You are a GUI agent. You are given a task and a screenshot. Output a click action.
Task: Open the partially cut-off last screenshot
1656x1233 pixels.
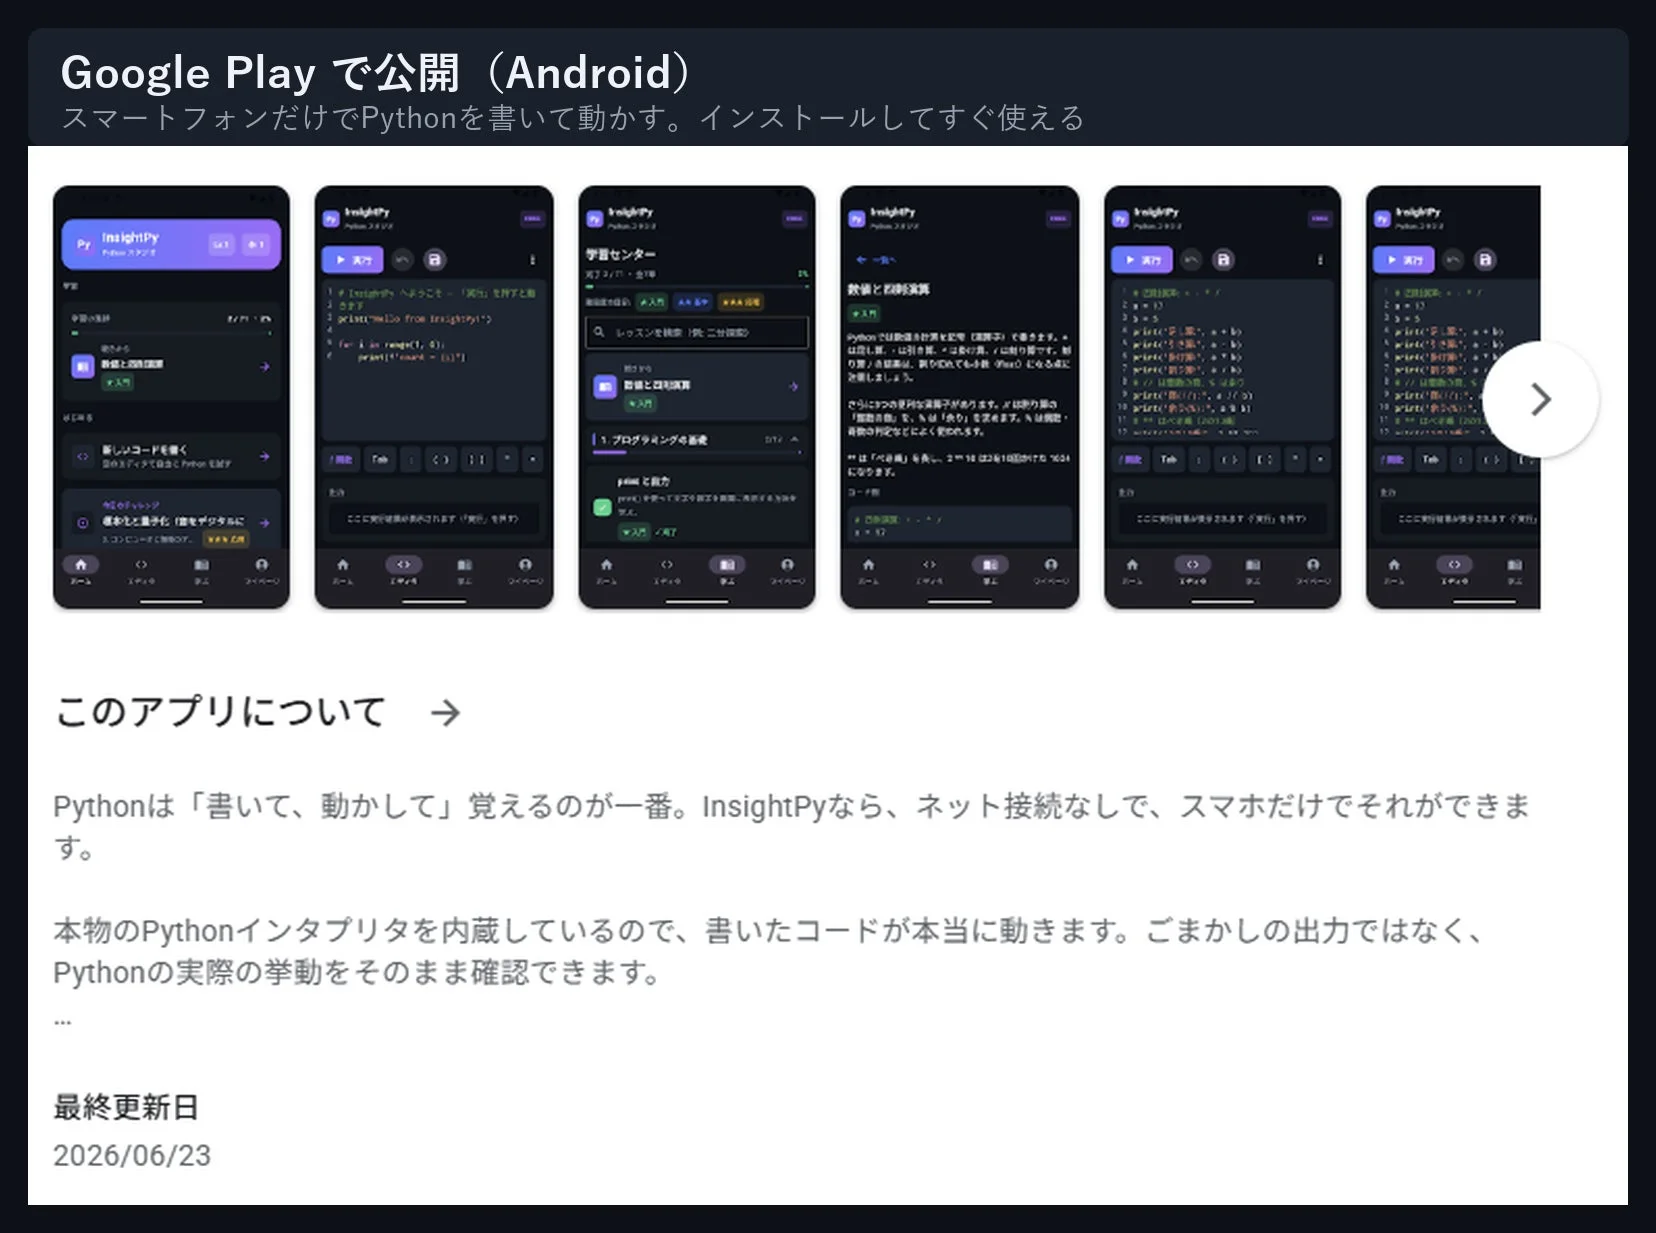click(x=1453, y=397)
